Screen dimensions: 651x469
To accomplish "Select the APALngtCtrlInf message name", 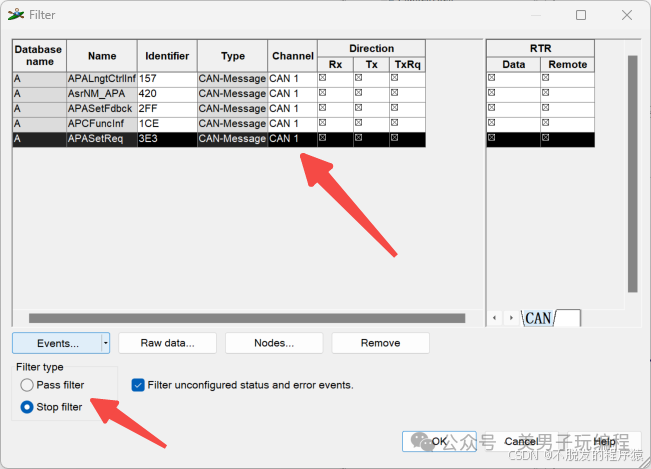I will [102, 79].
